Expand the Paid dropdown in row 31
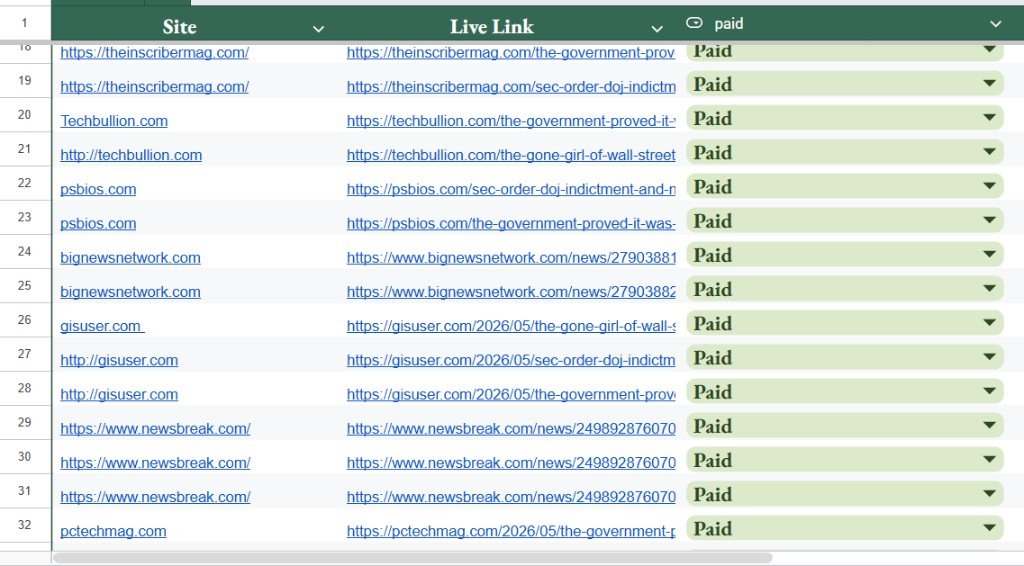The width and height of the screenshot is (1024, 566). [x=989, y=494]
